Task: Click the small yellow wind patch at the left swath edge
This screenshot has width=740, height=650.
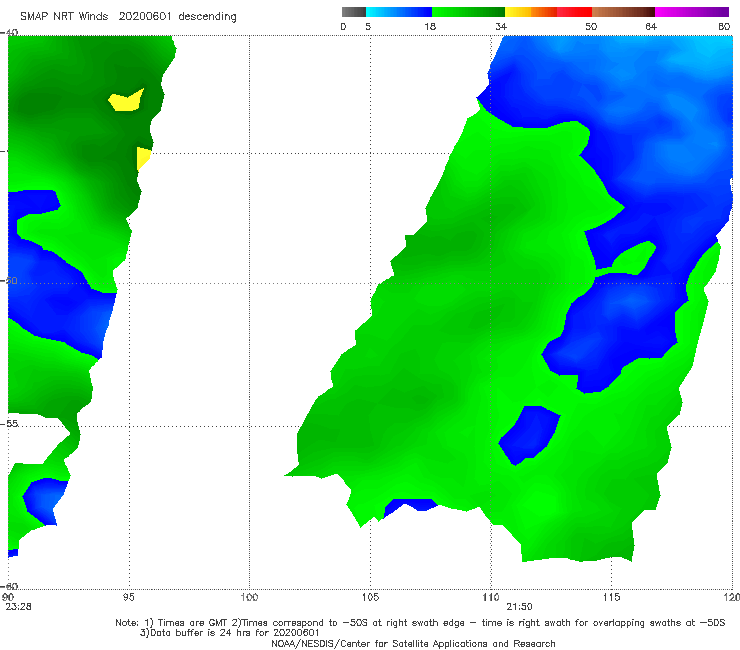Action: [143, 158]
